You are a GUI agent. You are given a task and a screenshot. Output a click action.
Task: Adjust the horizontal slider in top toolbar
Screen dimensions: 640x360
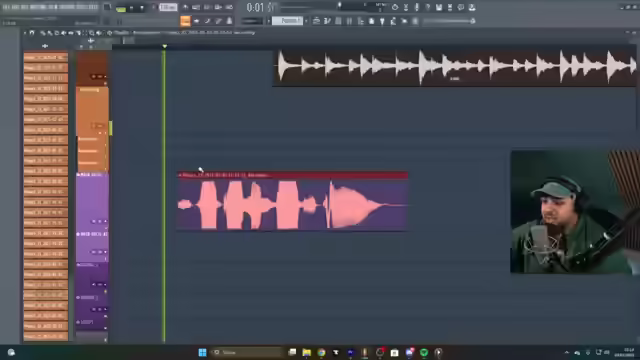tap(449, 21)
